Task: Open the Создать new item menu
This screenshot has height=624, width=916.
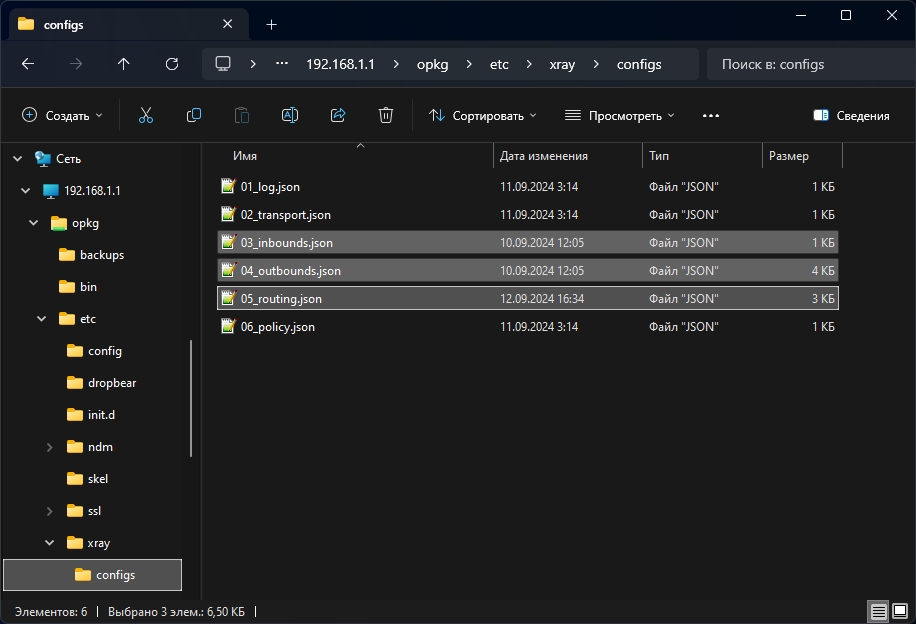Action: point(62,116)
